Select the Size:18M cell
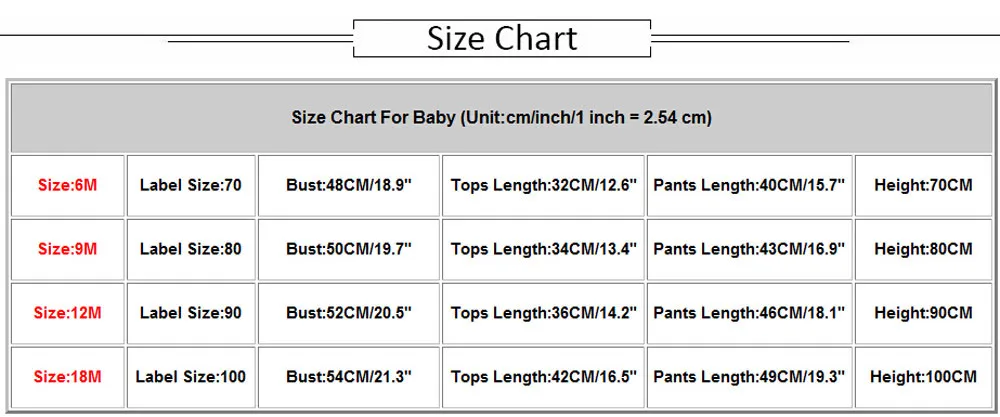The width and height of the screenshot is (1000, 417). pyautogui.click(x=67, y=377)
